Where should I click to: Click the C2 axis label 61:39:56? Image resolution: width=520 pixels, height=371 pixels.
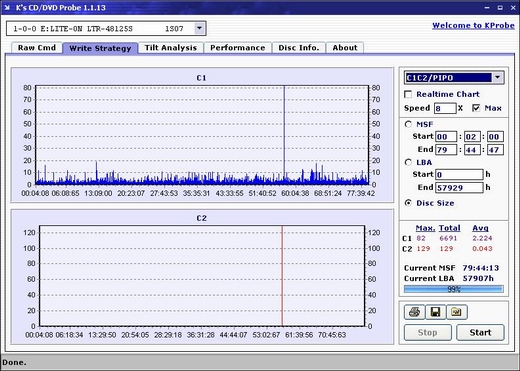click(299, 335)
